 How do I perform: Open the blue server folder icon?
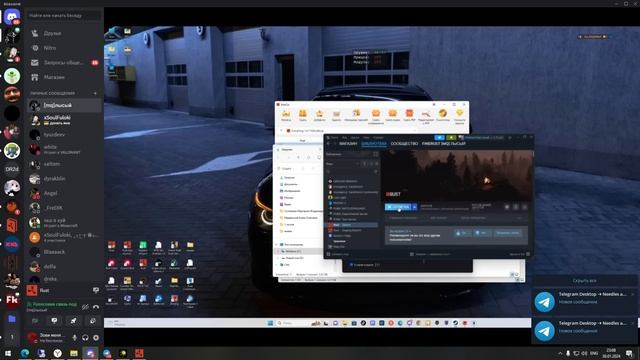[12, 319]
